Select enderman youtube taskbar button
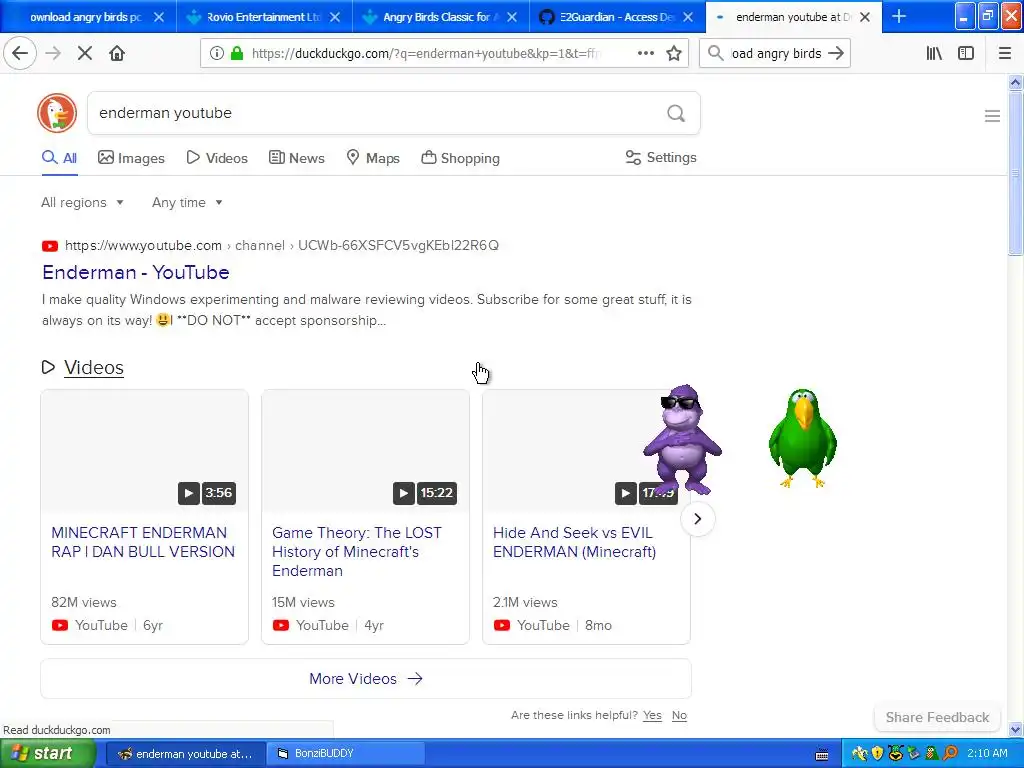Screen dimensions: 1024x768 coord(185,754)
